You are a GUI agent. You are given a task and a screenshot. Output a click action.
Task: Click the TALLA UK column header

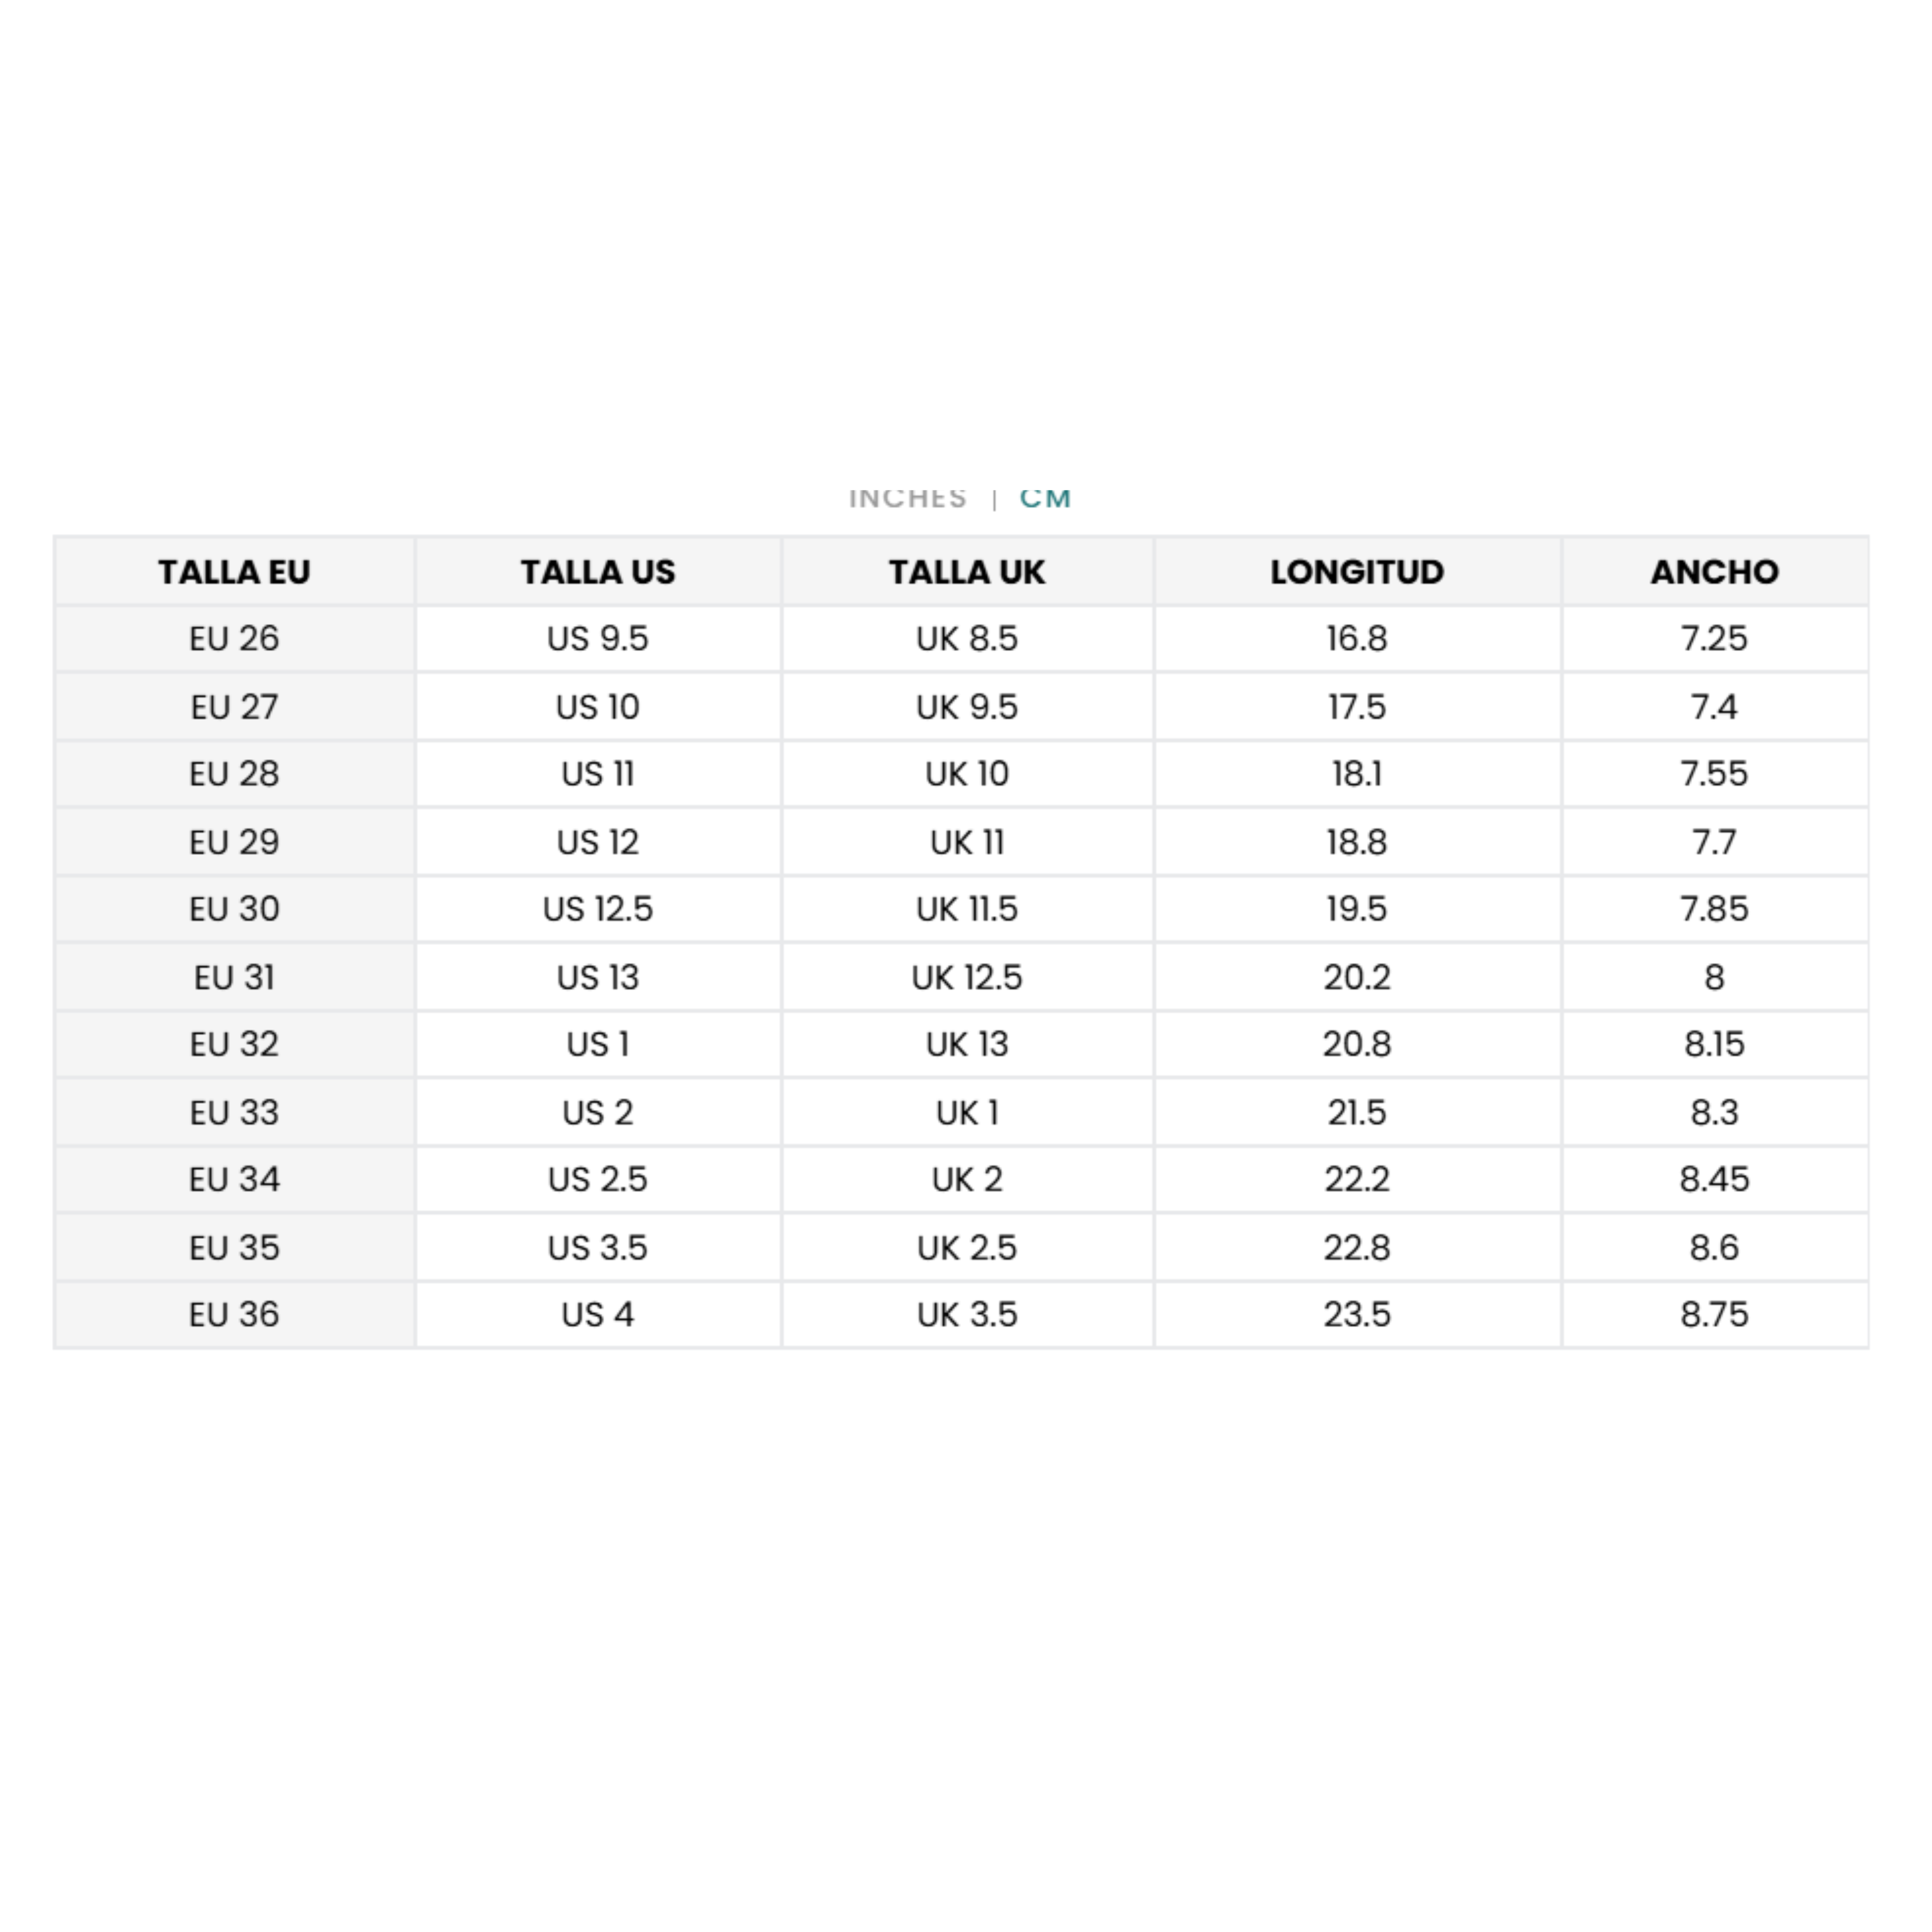tap(967, 571)
